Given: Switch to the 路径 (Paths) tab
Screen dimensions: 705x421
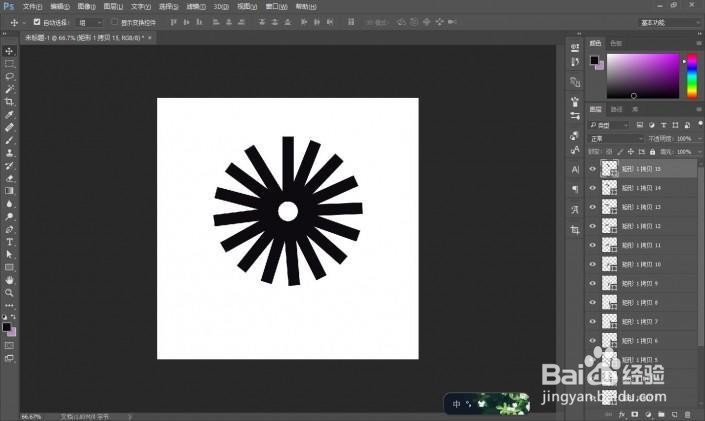Looking at the screenshot, I should 616,109.
